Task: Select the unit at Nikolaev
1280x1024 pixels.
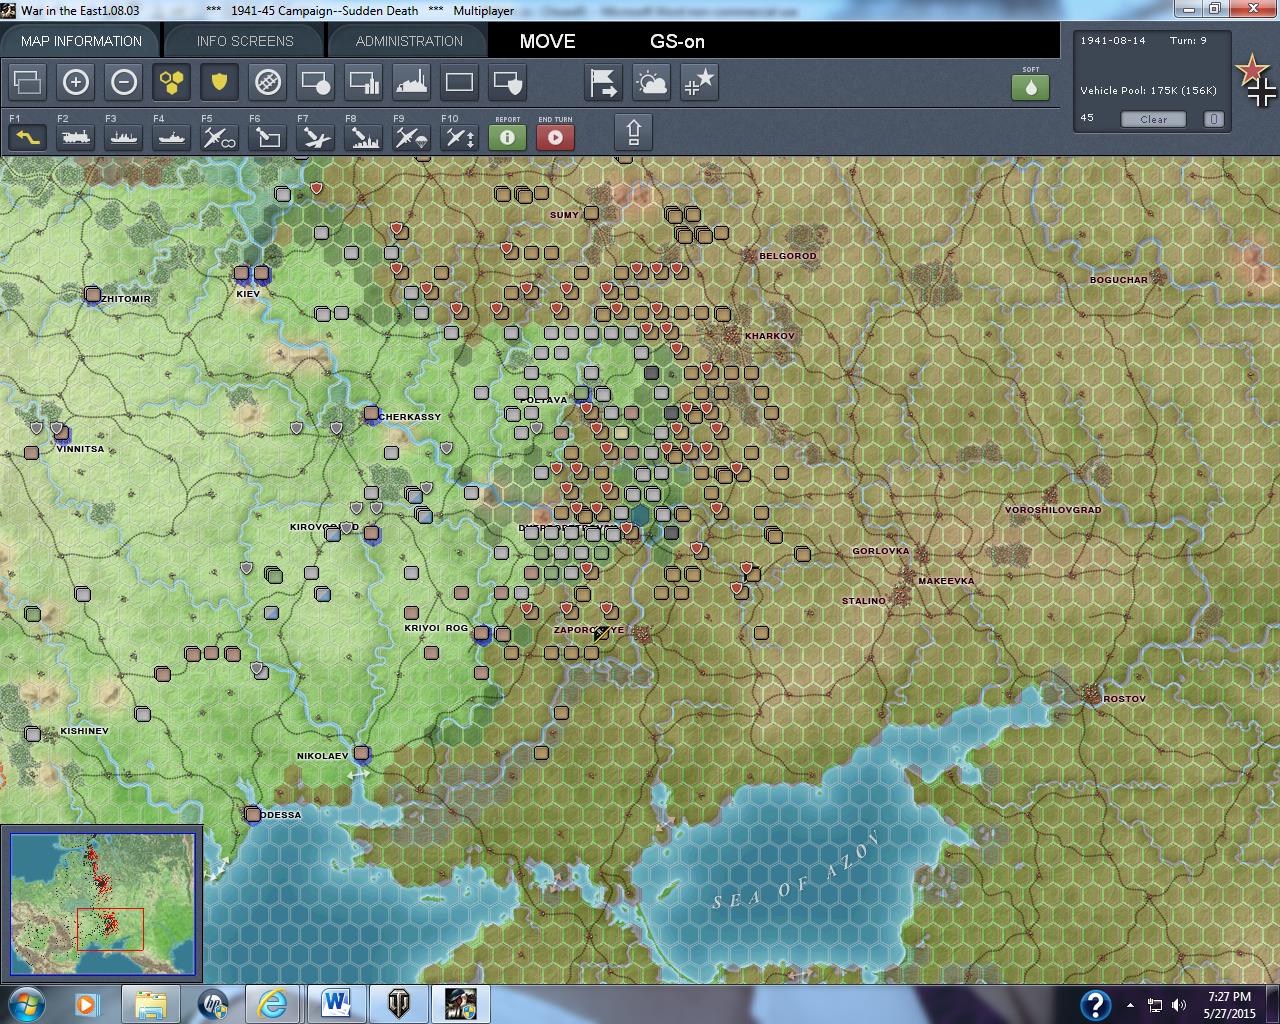Action: coord(361,752)
